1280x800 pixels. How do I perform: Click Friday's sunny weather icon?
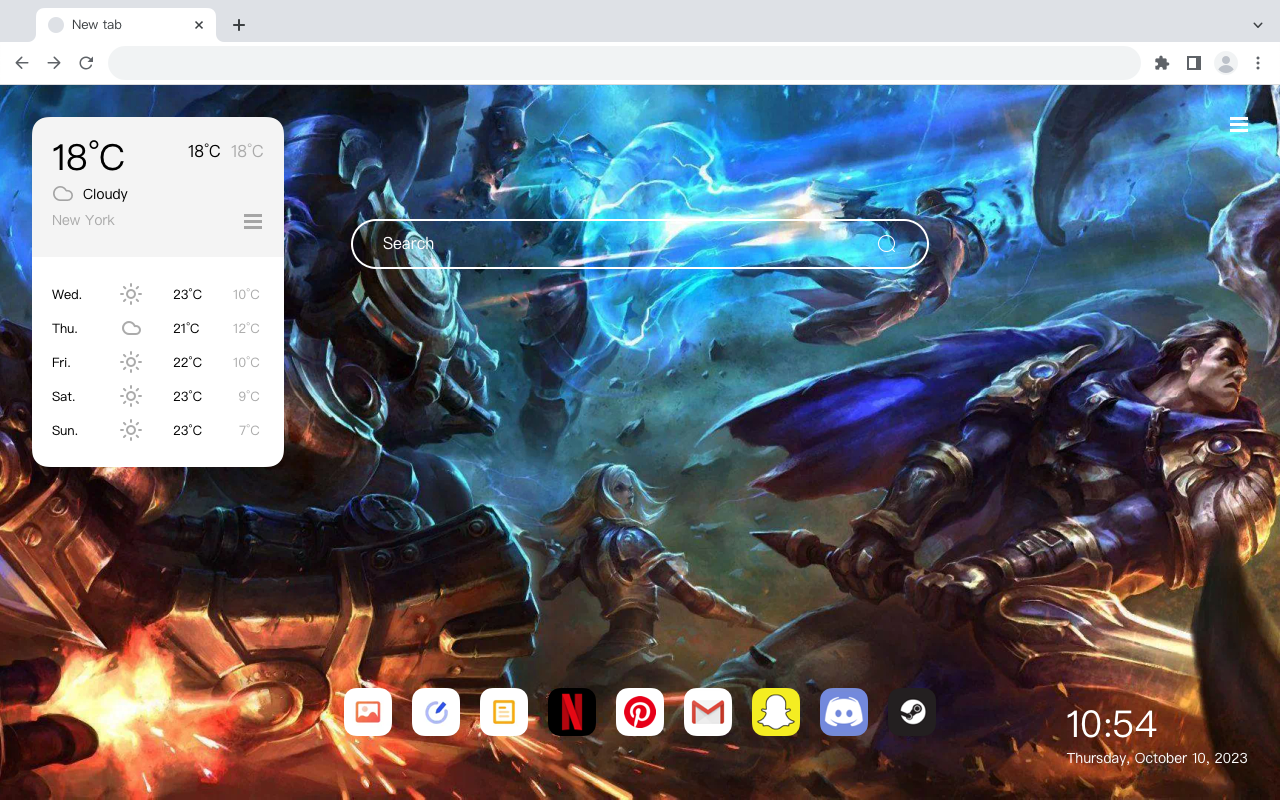[x=131, y=362]
